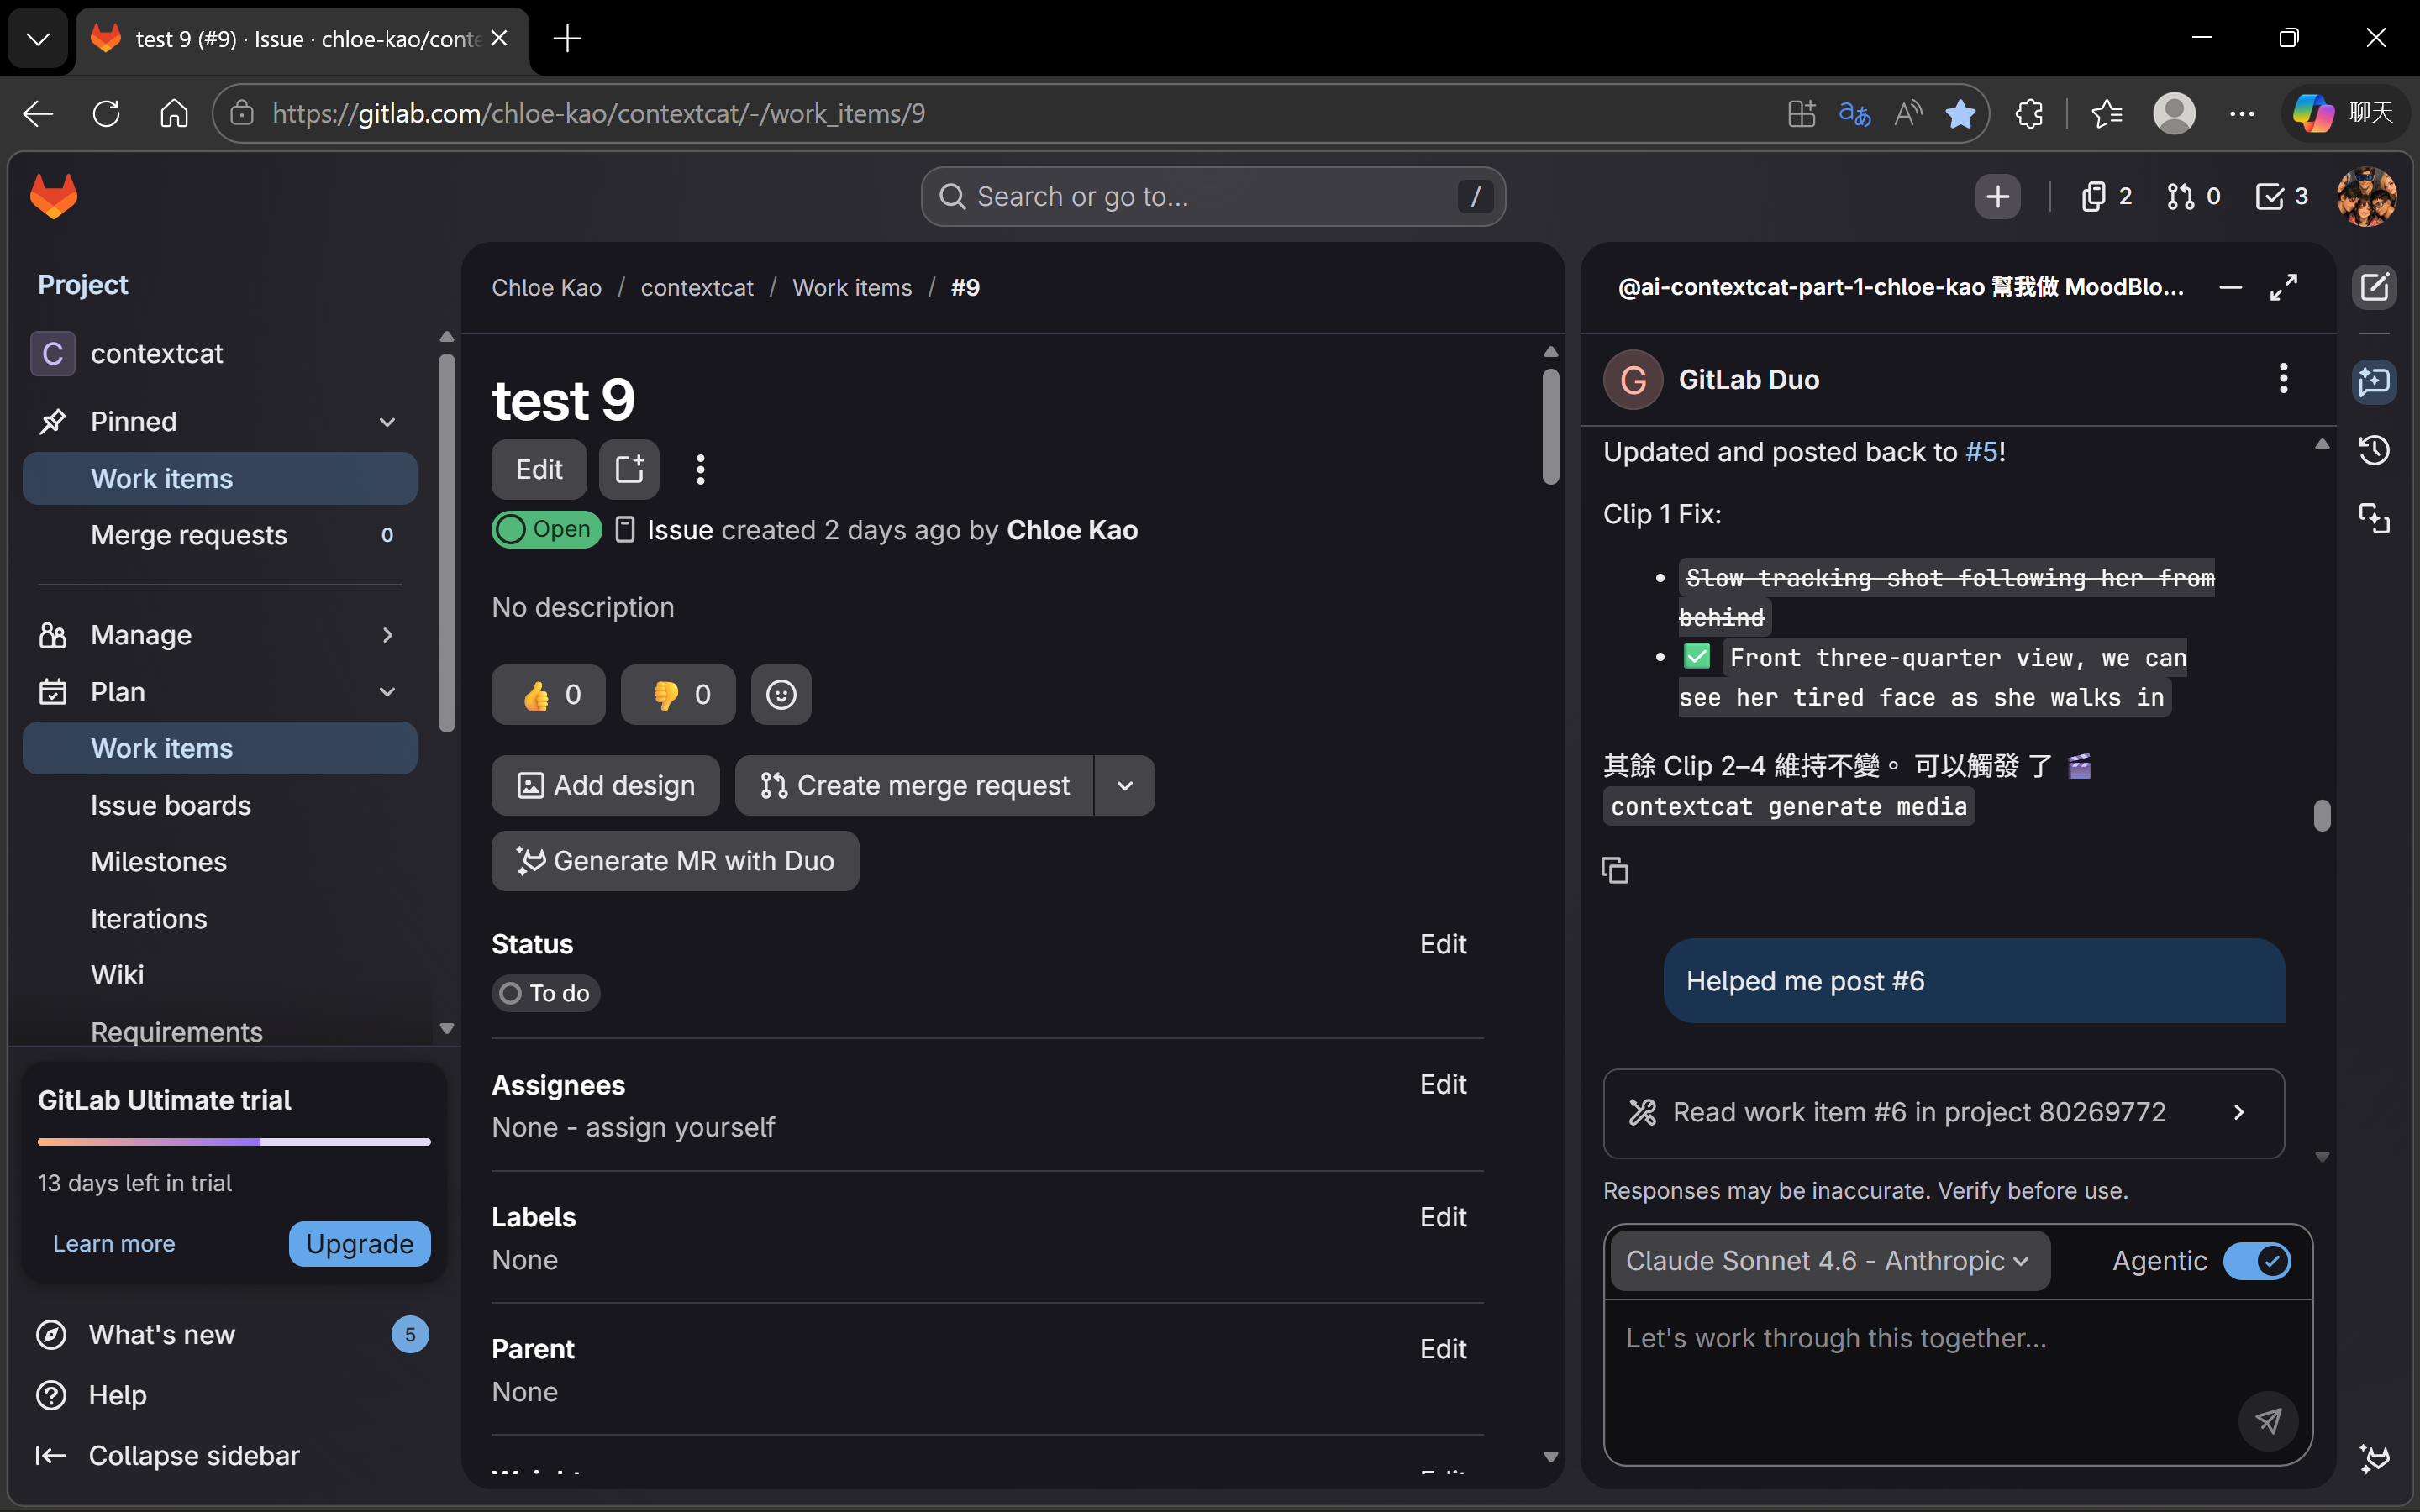Click the send message arrow in Duo chat
This screenshot has width=2420, height=1512.
click(2267, 1420)
